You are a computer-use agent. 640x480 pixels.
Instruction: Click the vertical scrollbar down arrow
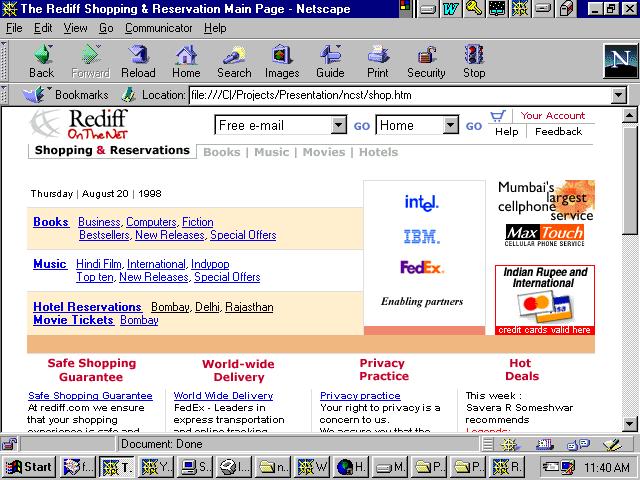(631, 424)
